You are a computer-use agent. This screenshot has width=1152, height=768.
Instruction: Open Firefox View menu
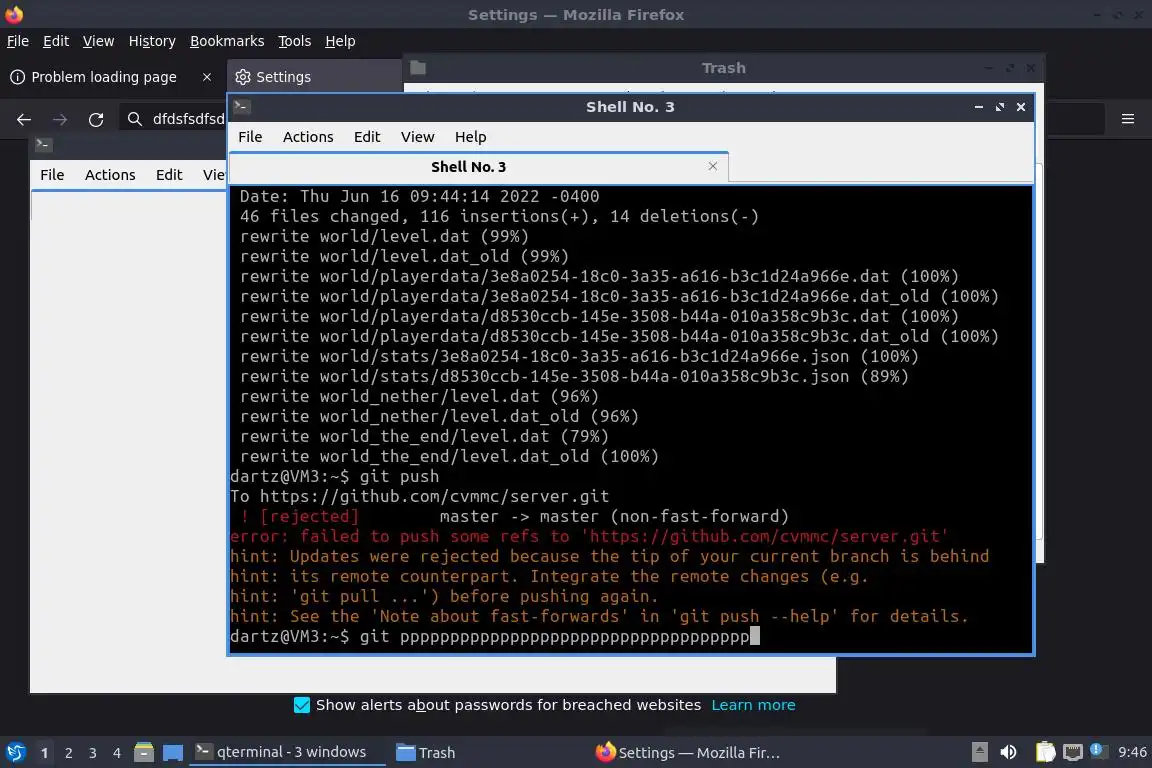[x=98, y=41]
